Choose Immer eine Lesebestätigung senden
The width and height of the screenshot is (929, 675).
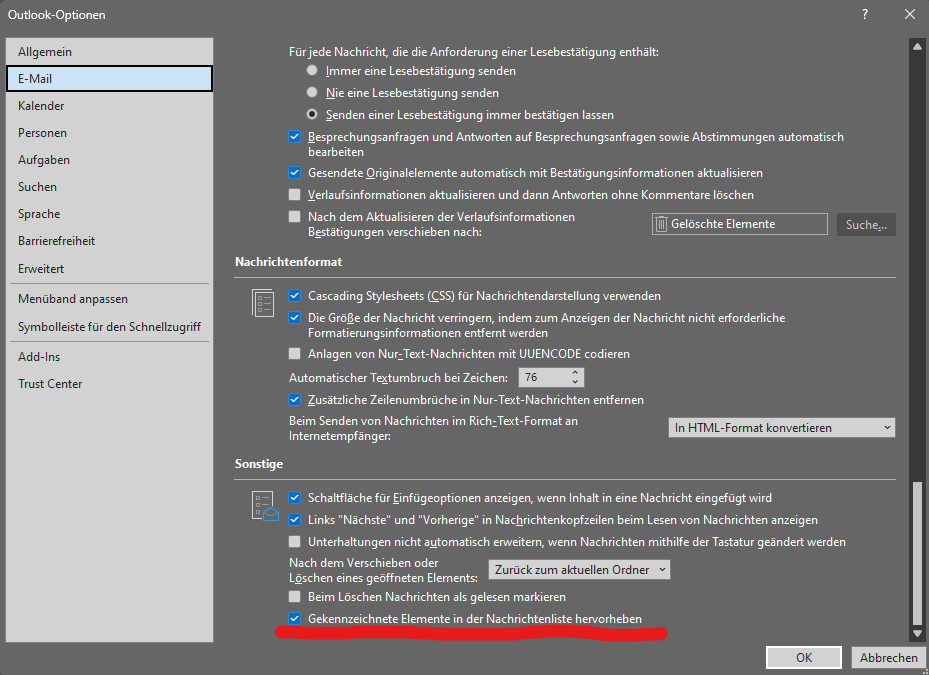(x=312, y=71)
